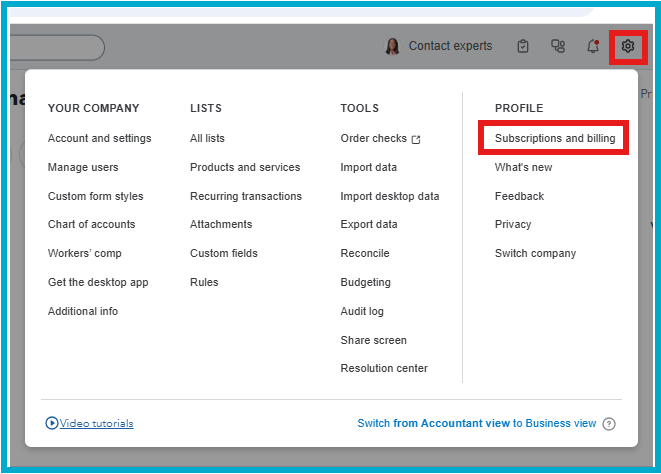The height and width of the screenshot is (474, 661).
Task: Open Subscriptions and billing
Action: pyautogui.click(x=554, y=138)
